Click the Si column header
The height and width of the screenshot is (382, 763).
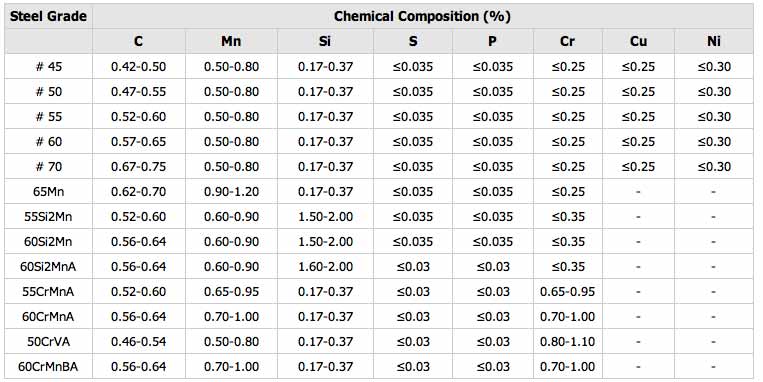(x=325, y=41)
